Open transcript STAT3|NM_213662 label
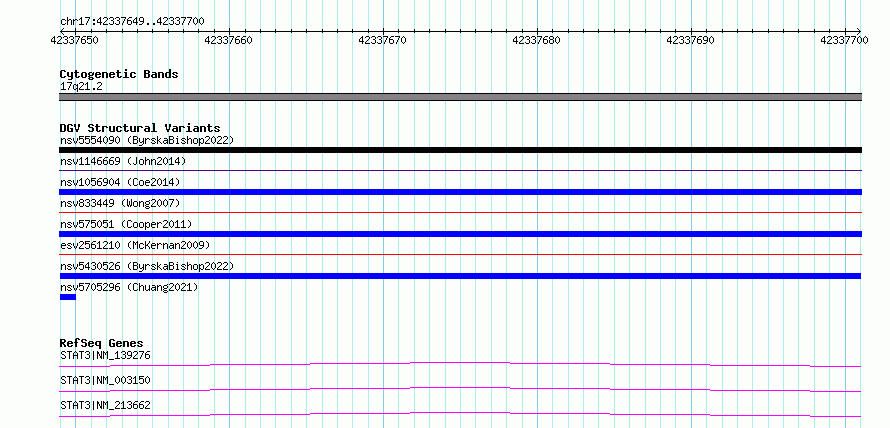The width and height of the screenshot is (890, 428). click(105, 405)
